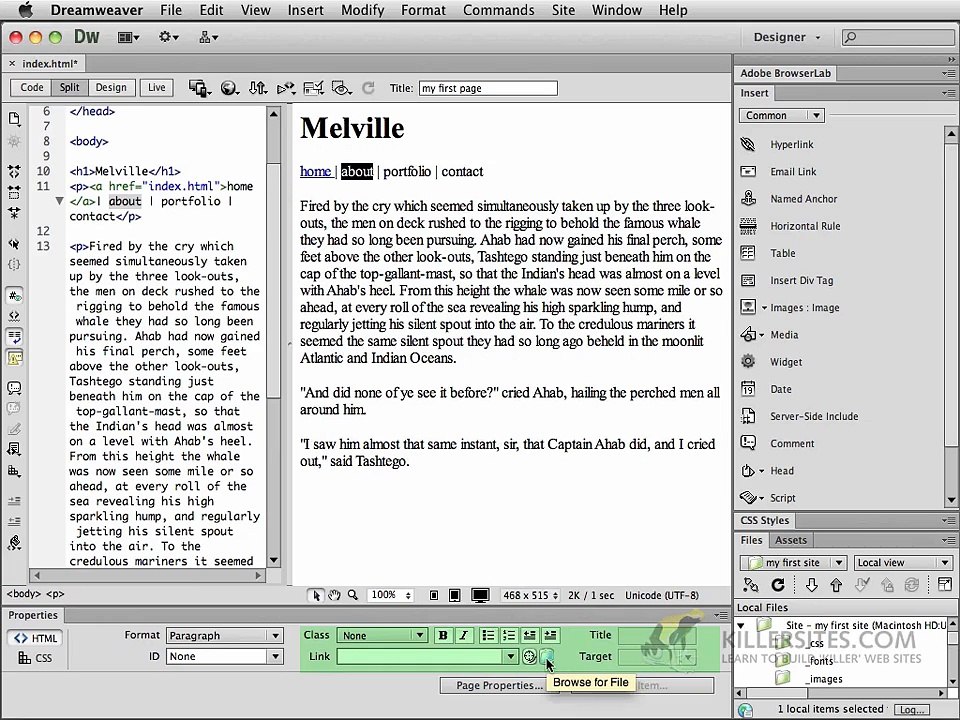This screenshot has width=960, height=720.
Task: Click Insert Div Tag
Action: pyautogui.click(x=801, y=280)
